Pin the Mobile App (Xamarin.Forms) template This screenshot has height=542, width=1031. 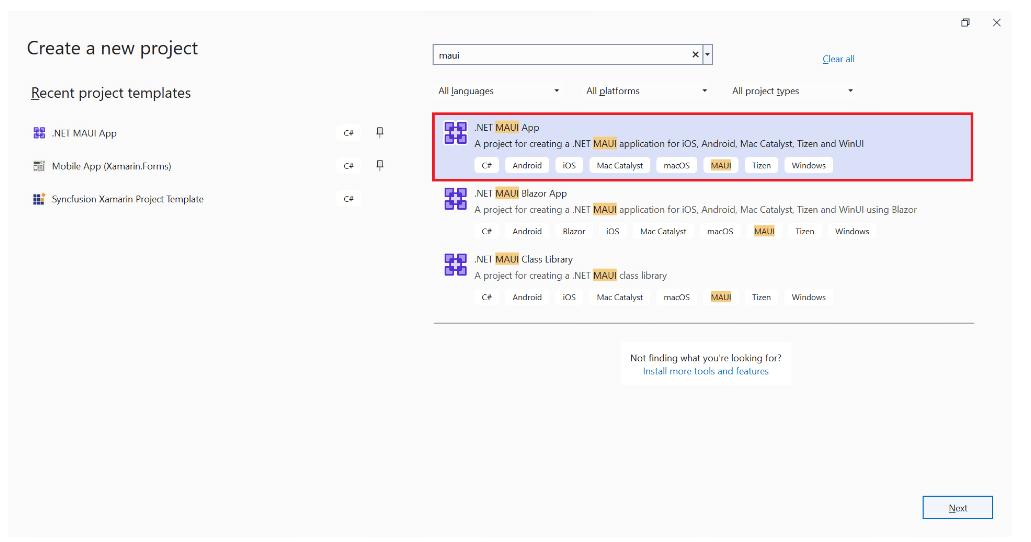tap(379, 165)
